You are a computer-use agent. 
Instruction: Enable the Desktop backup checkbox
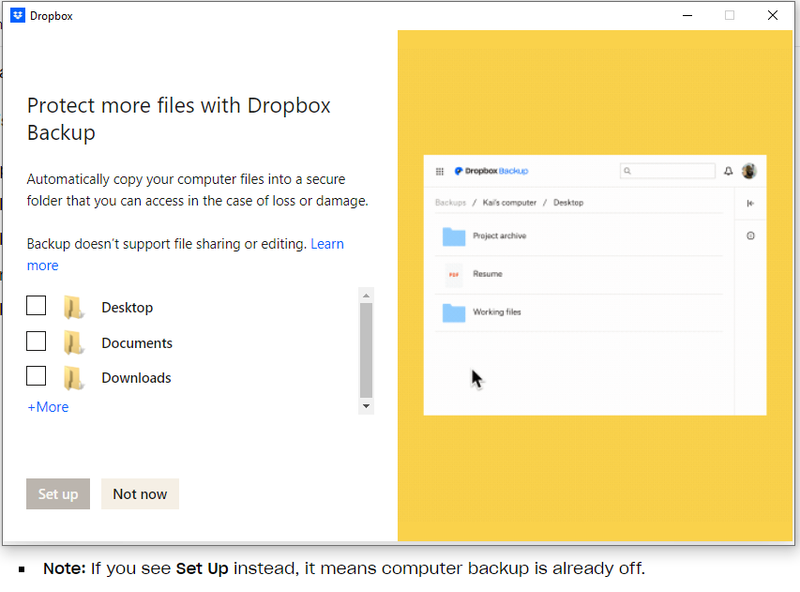click(x=36, y=306)
